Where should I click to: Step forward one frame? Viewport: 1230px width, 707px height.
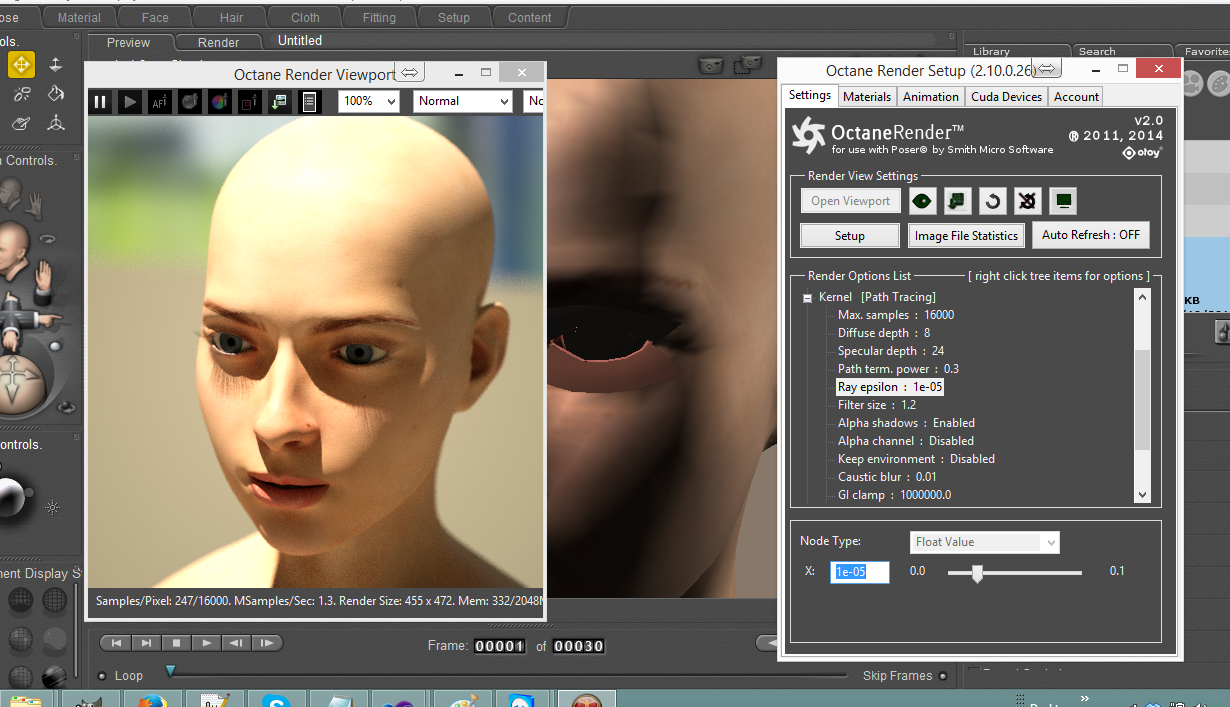coord(265,643)
